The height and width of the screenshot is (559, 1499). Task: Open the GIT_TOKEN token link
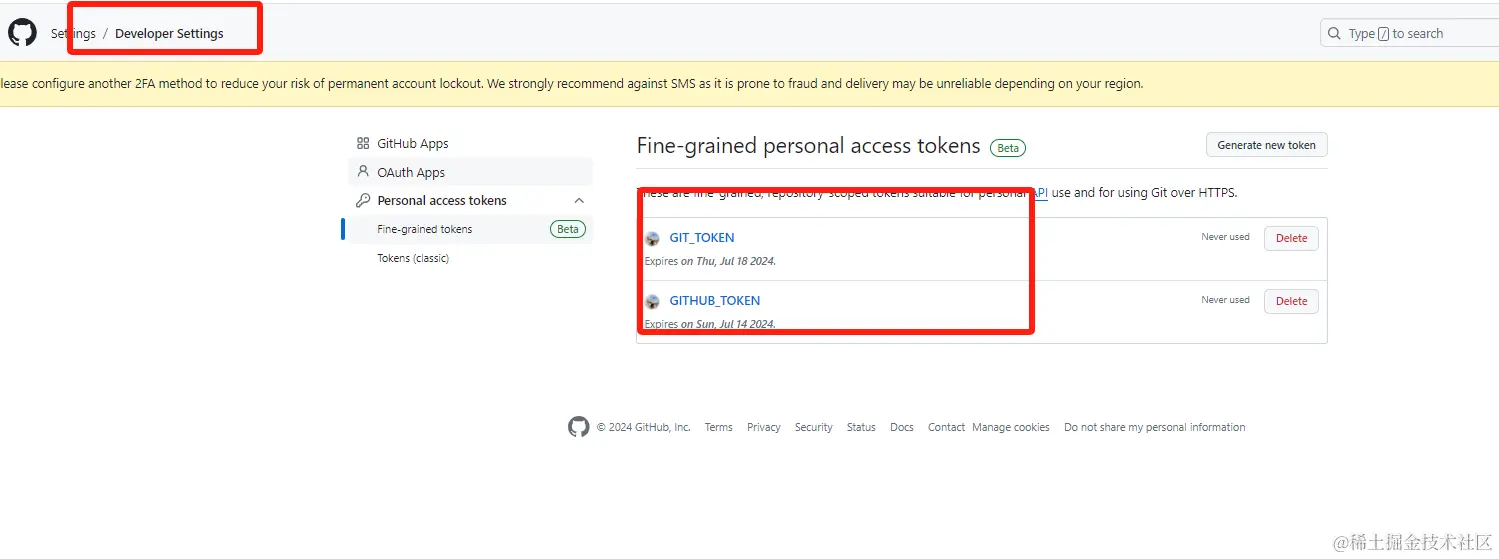(x=702, y=238)
